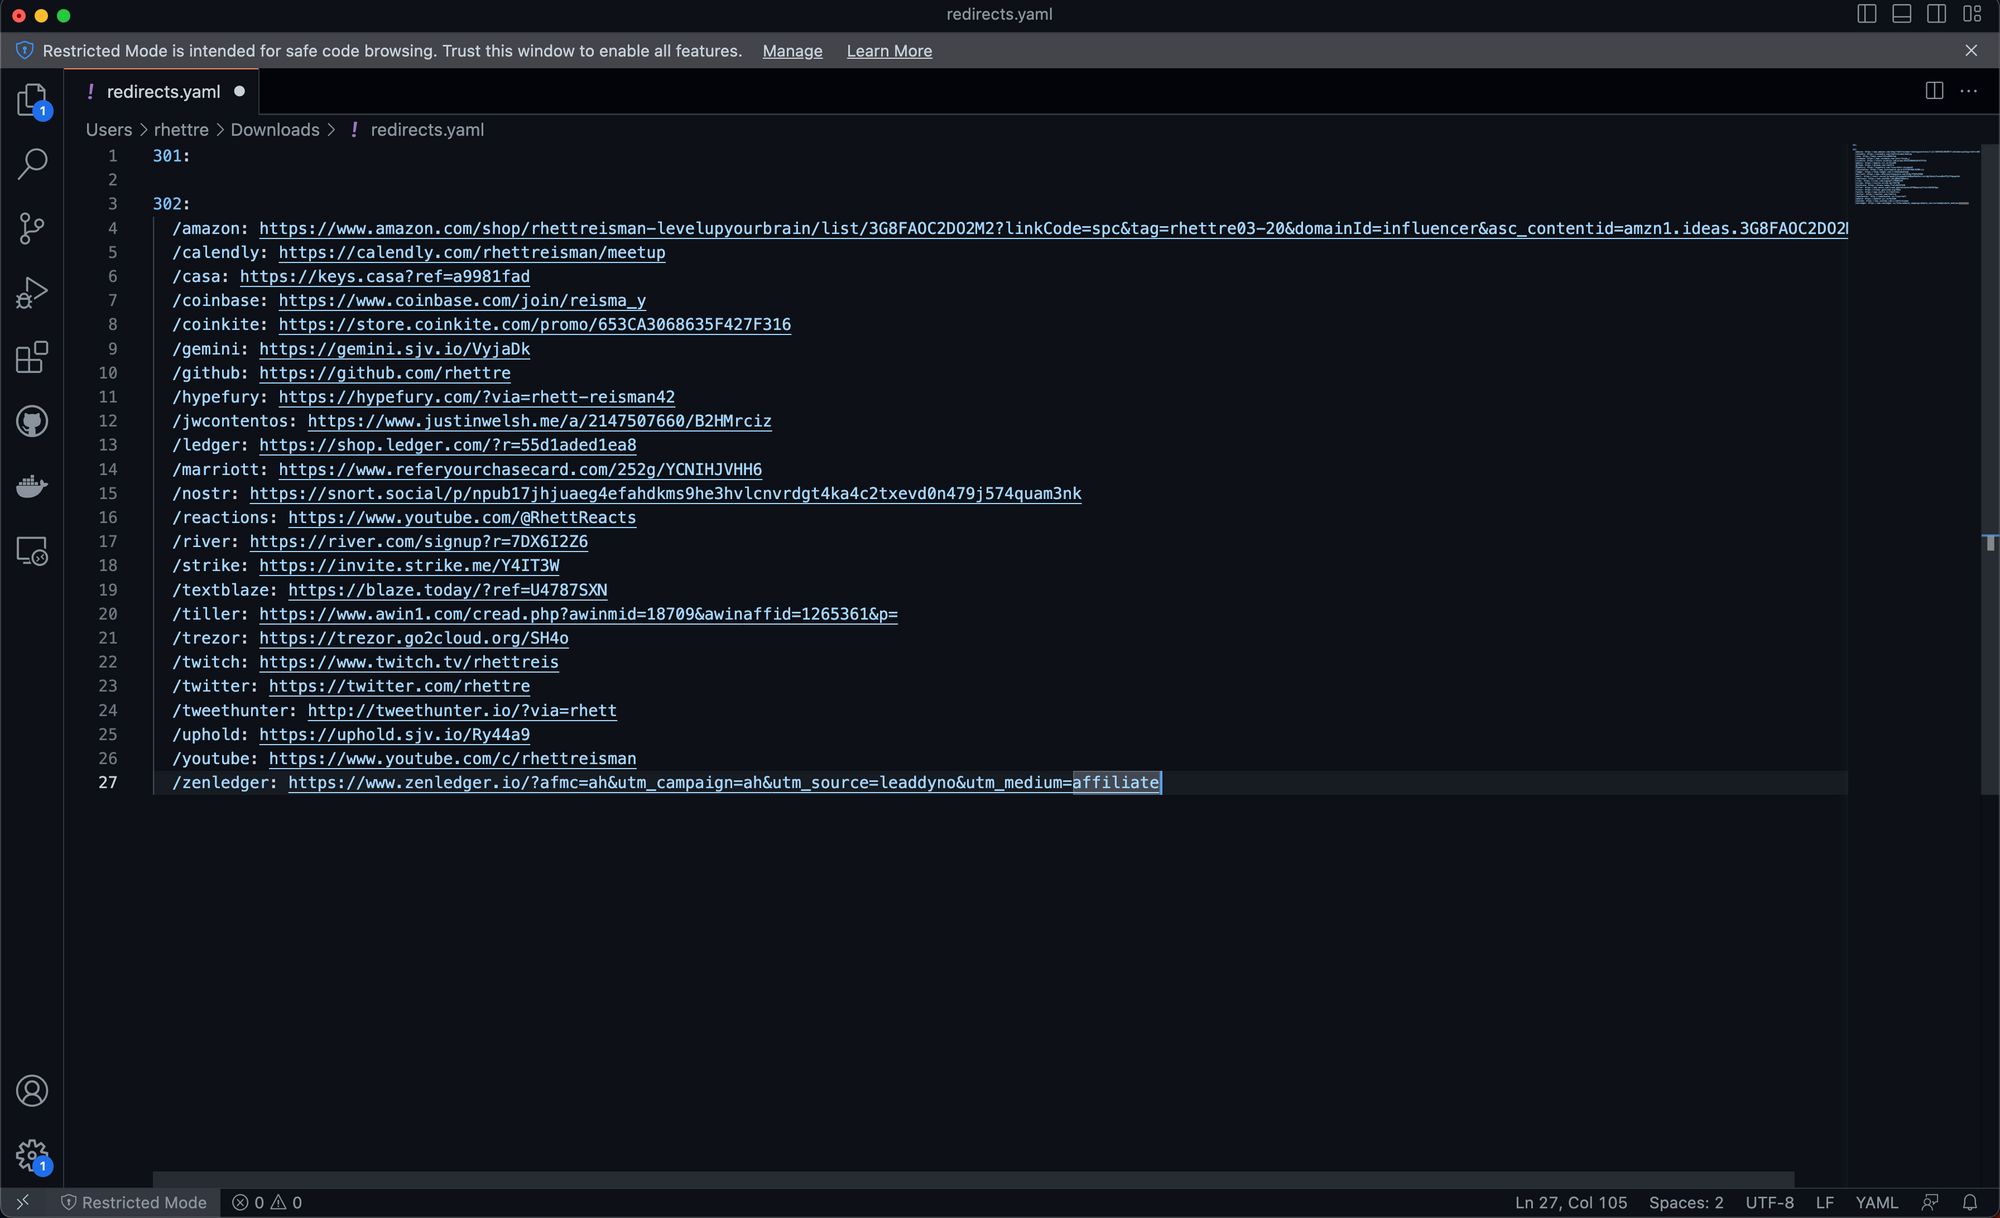This screenshot has width=2000, height=1218.
Task: Click Ln 27, Col 105 to go to line
Action: 1571,1203
